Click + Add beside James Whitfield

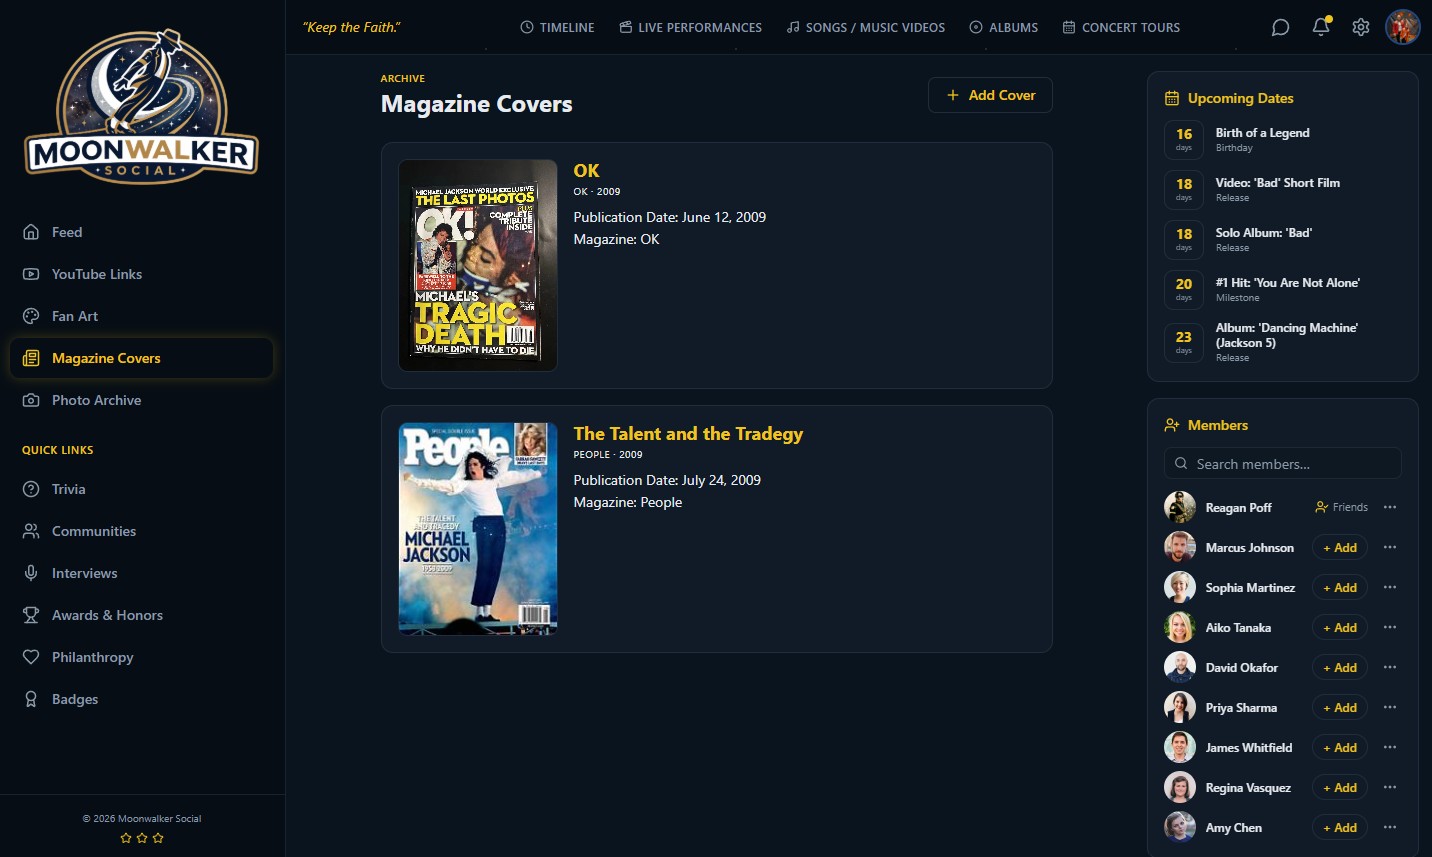1340,747
